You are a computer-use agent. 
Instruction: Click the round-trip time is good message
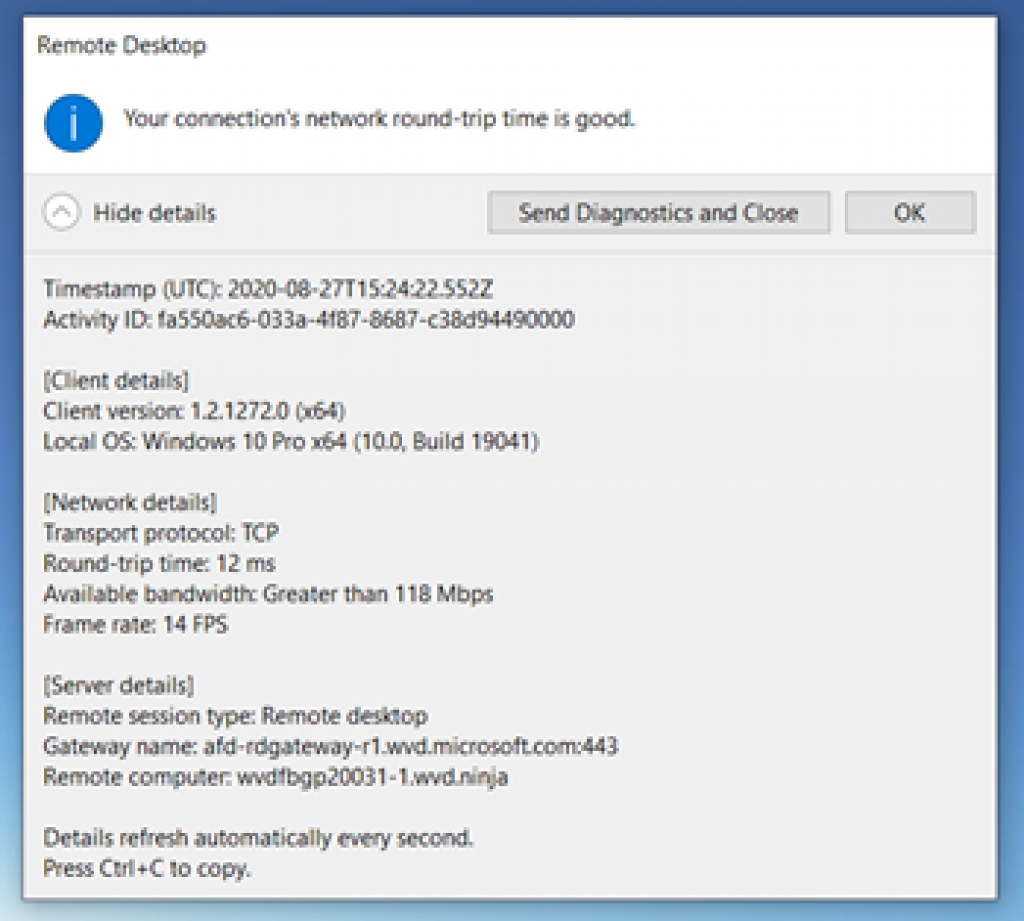pos(379,119)
